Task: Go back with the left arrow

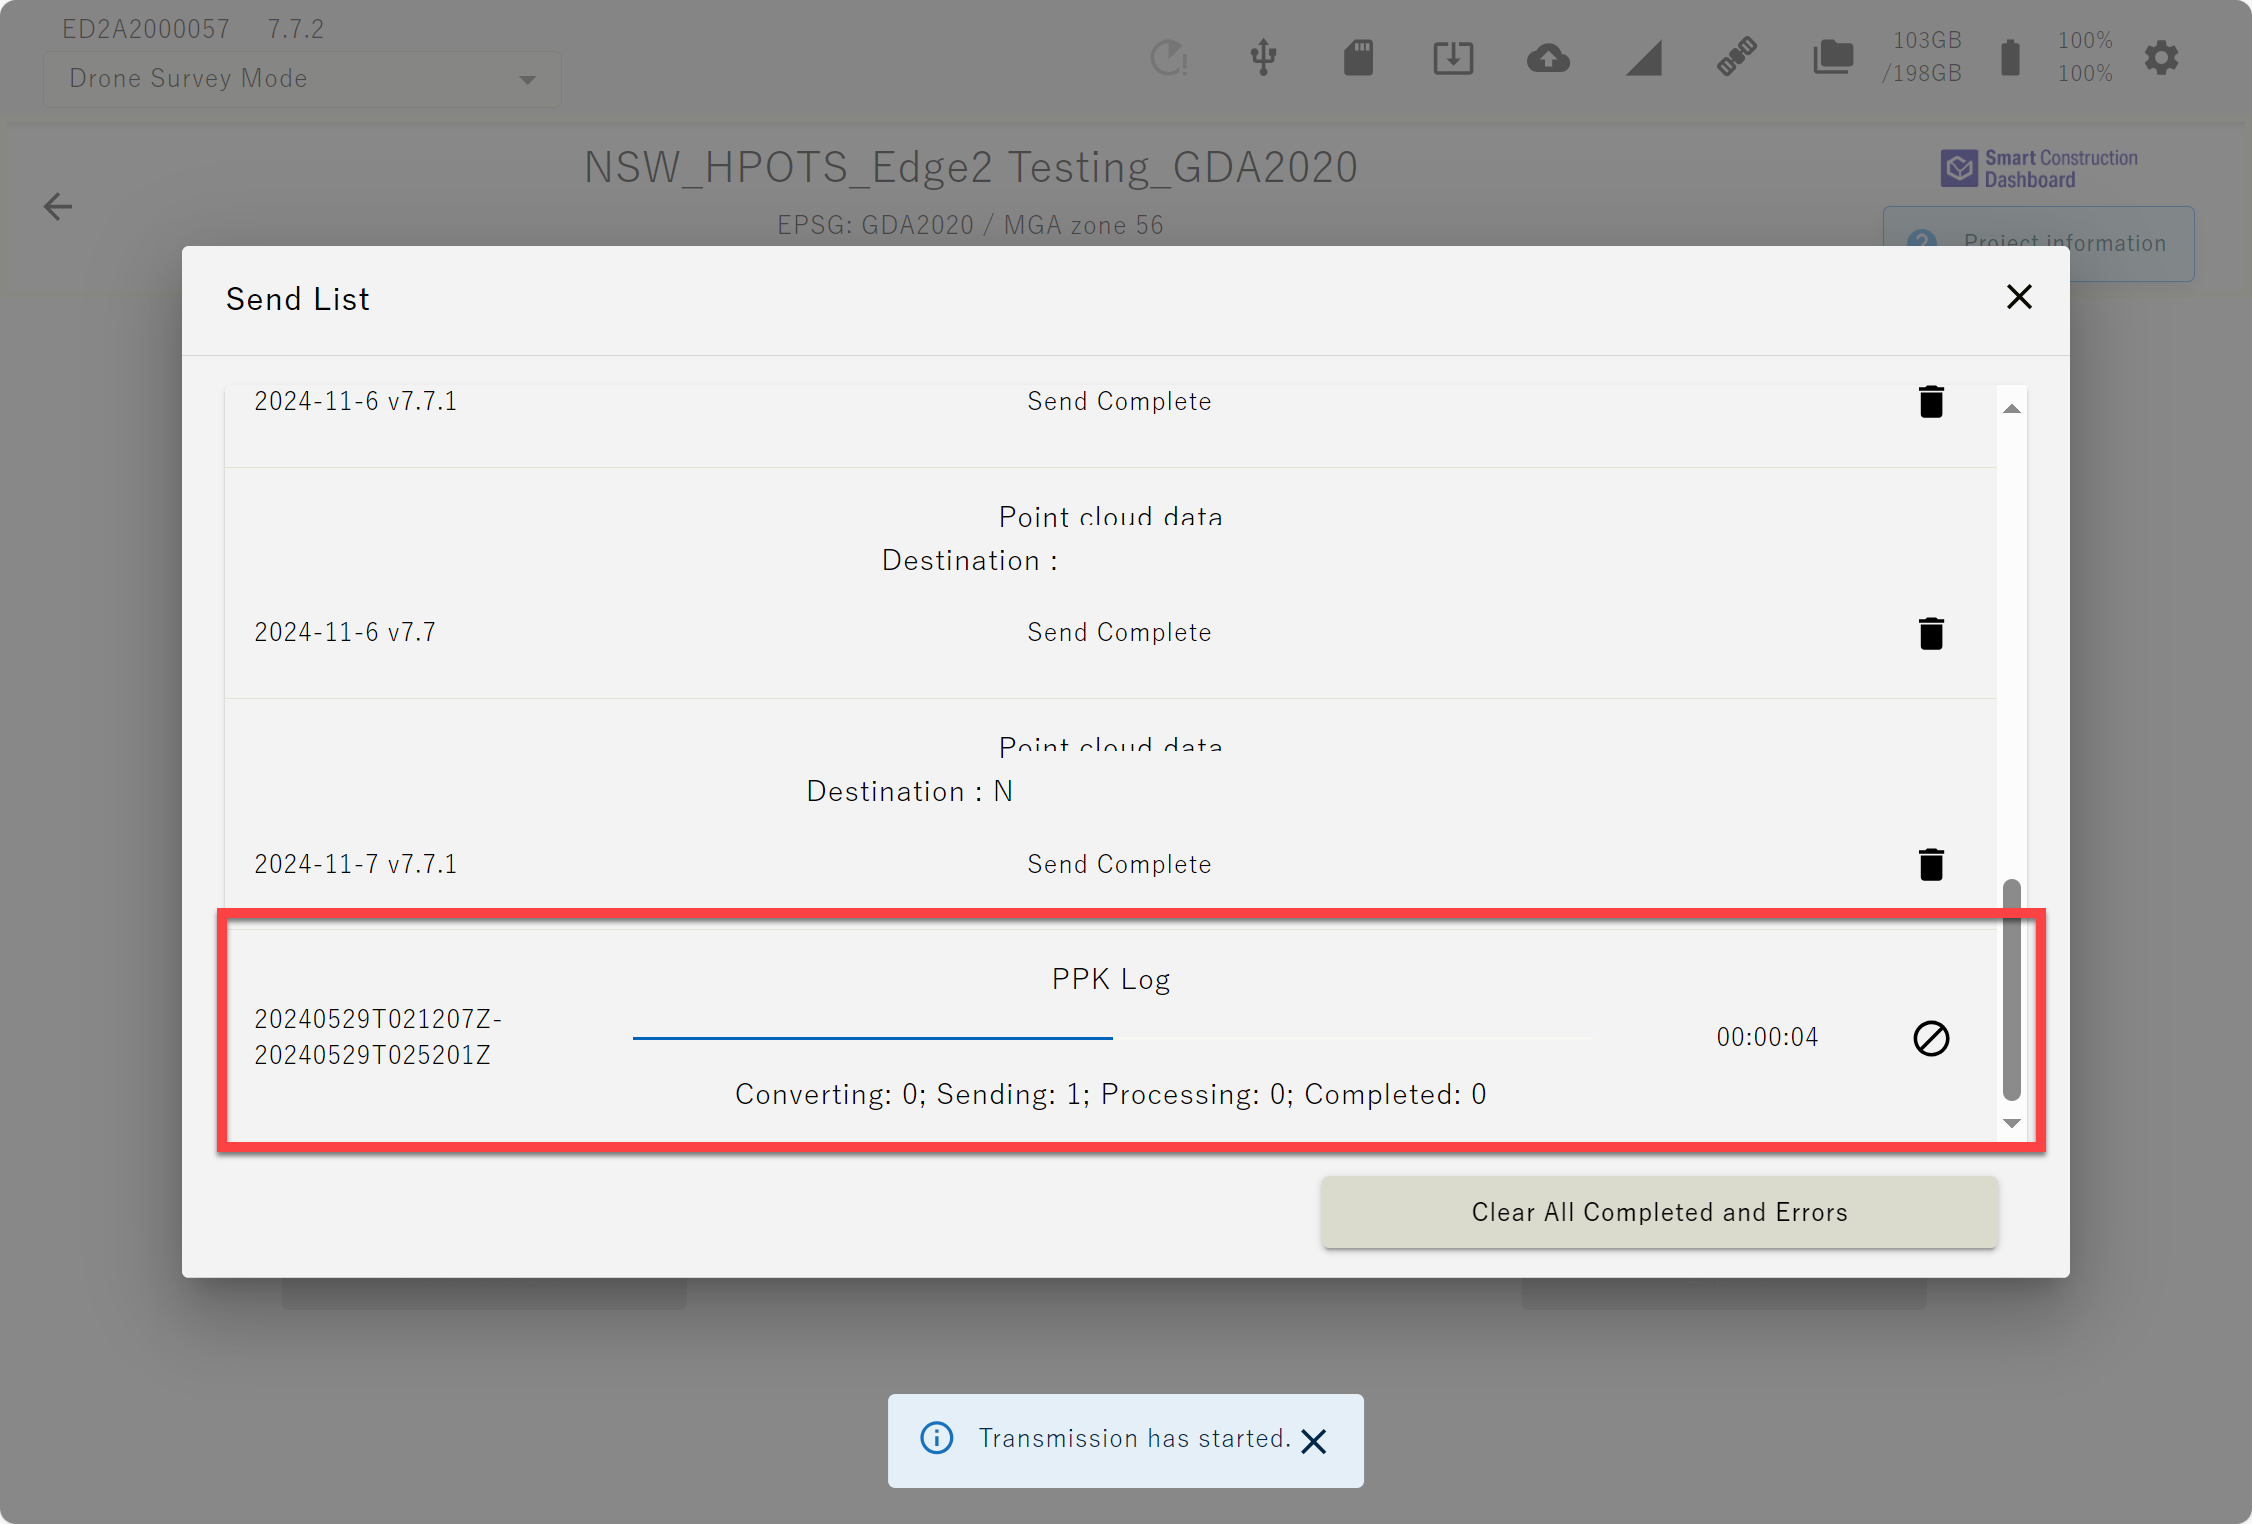Action: point(58,207)
